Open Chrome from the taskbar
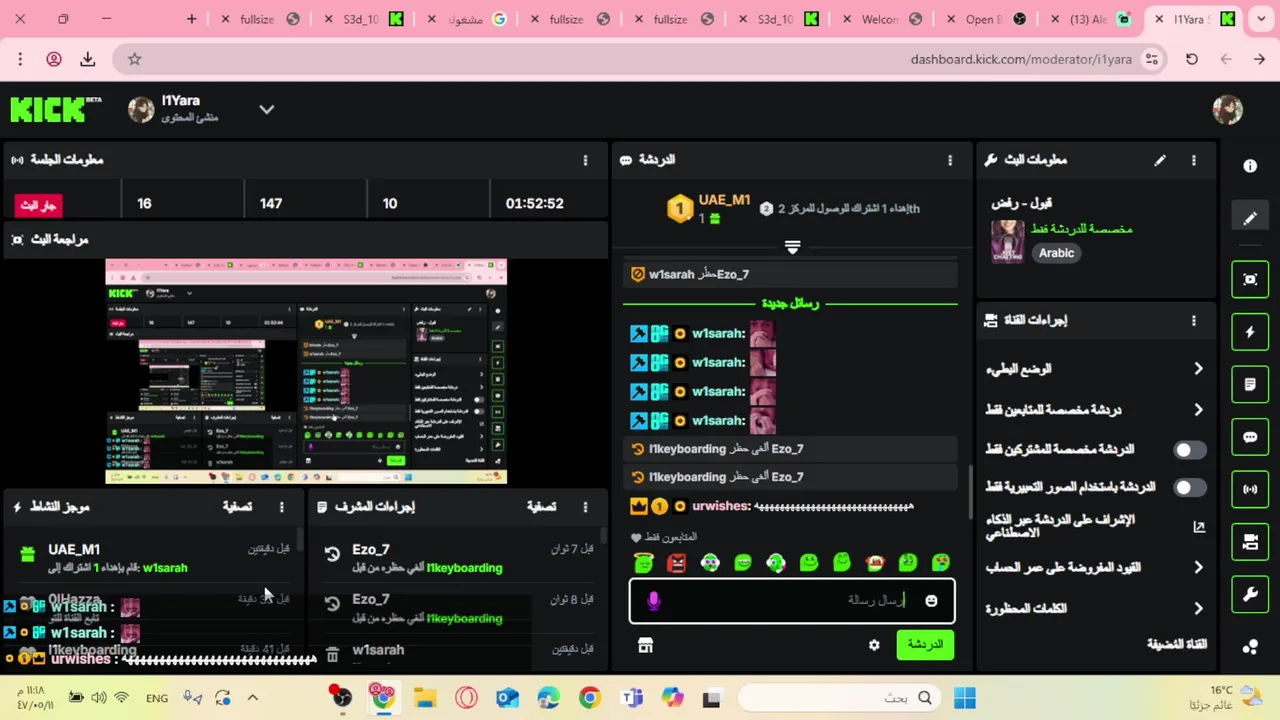1280x720 pixels. coord(589,698)
